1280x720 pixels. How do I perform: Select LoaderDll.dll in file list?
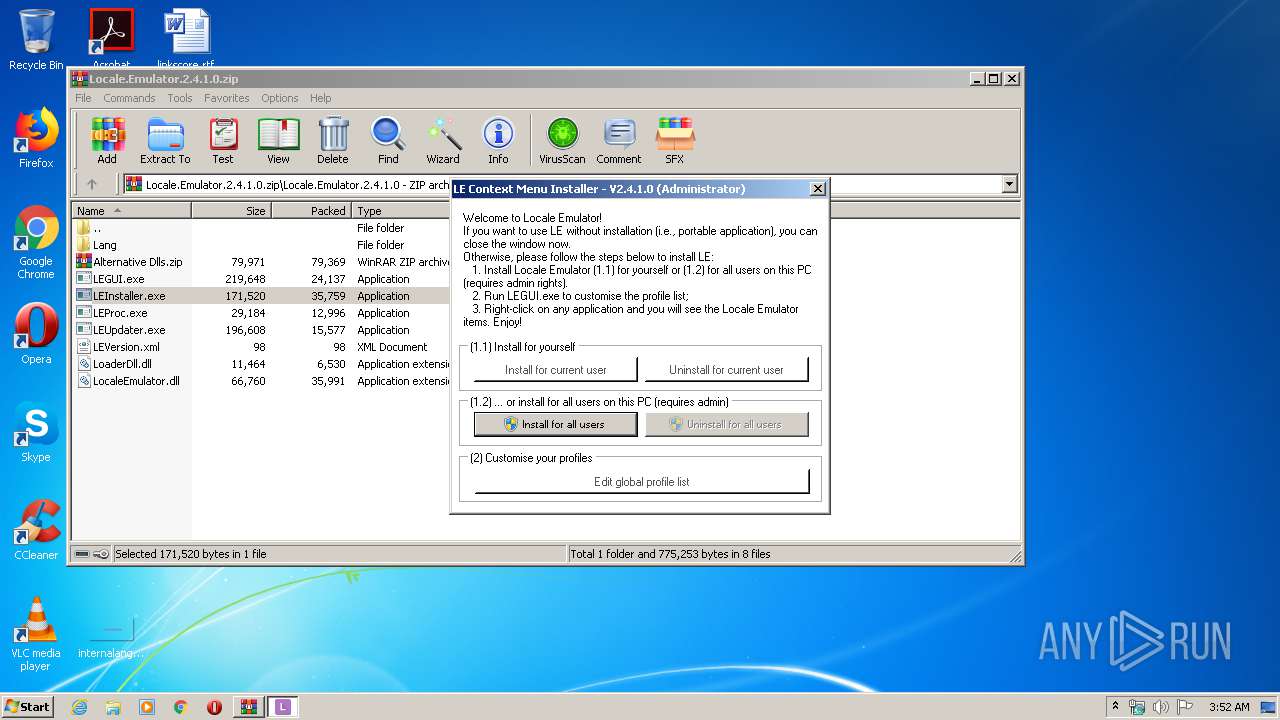click(261, 364)
